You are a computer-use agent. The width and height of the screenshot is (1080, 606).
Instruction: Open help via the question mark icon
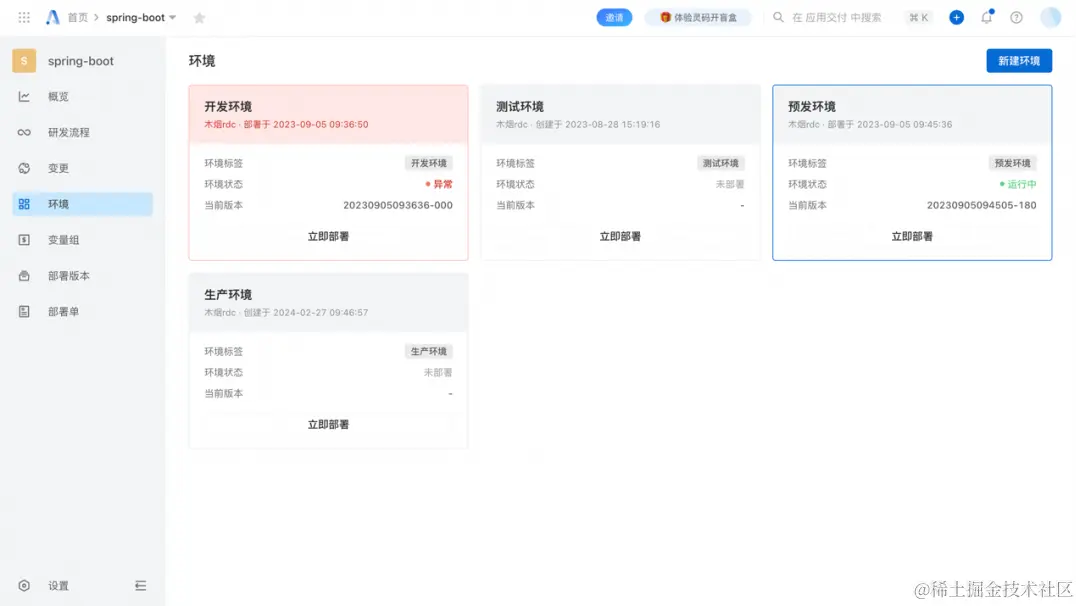[1016, 17]
